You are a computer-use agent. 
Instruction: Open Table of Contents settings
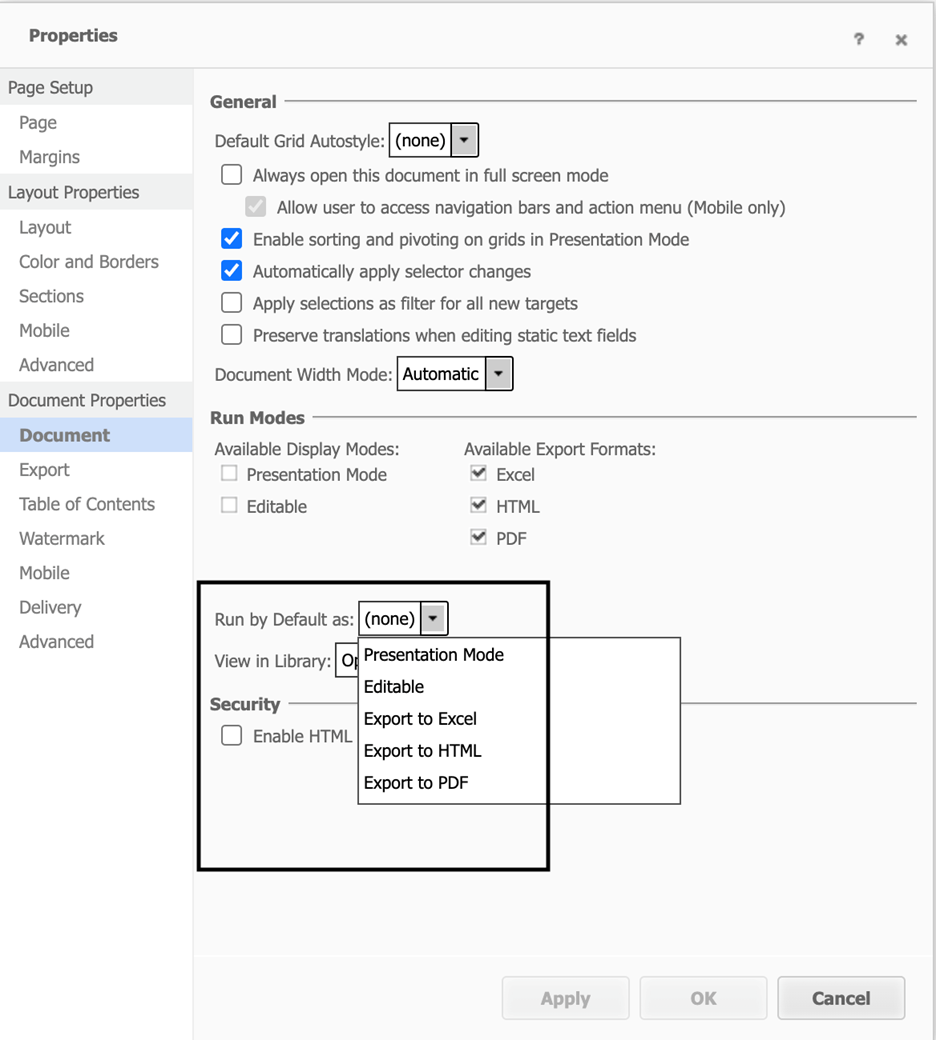coord(96,503)
